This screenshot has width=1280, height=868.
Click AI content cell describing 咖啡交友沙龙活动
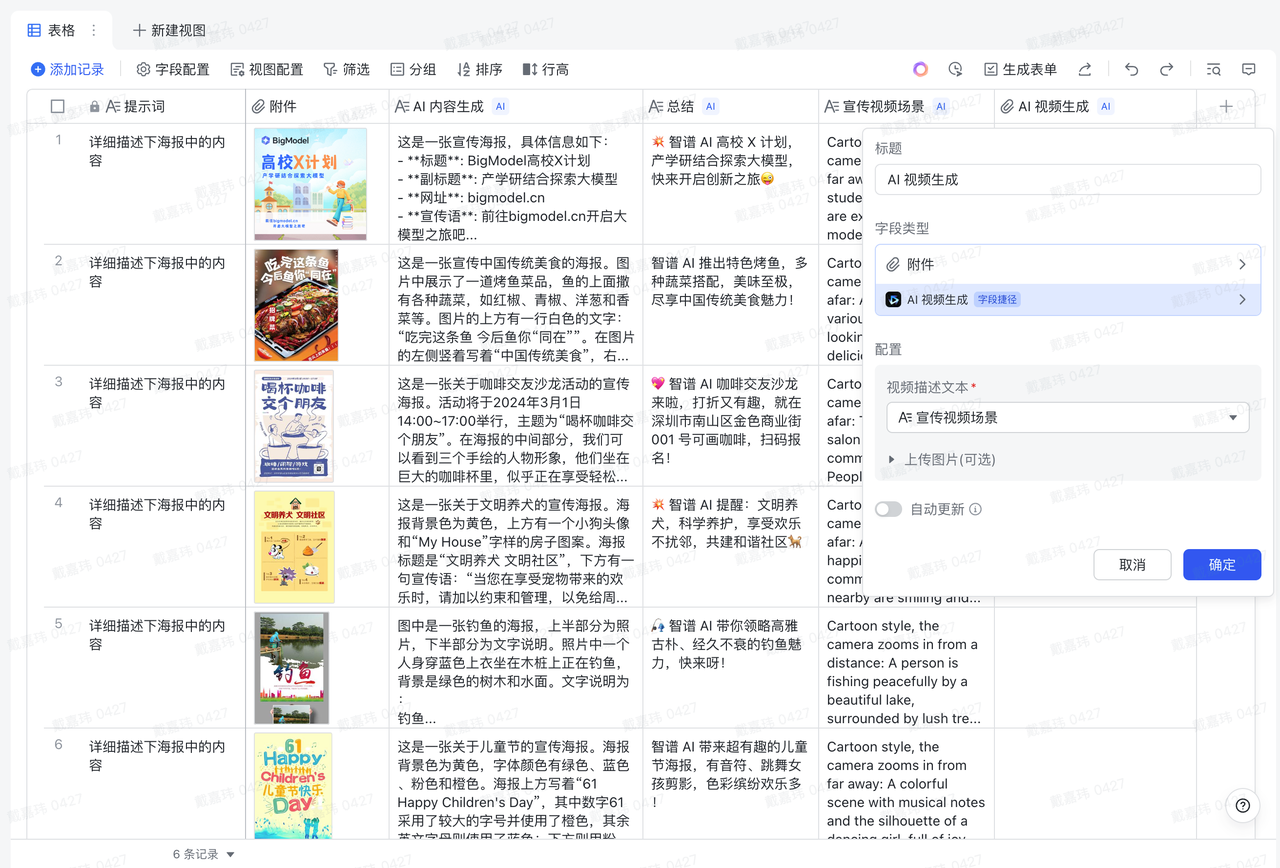[x=516, y=426]
